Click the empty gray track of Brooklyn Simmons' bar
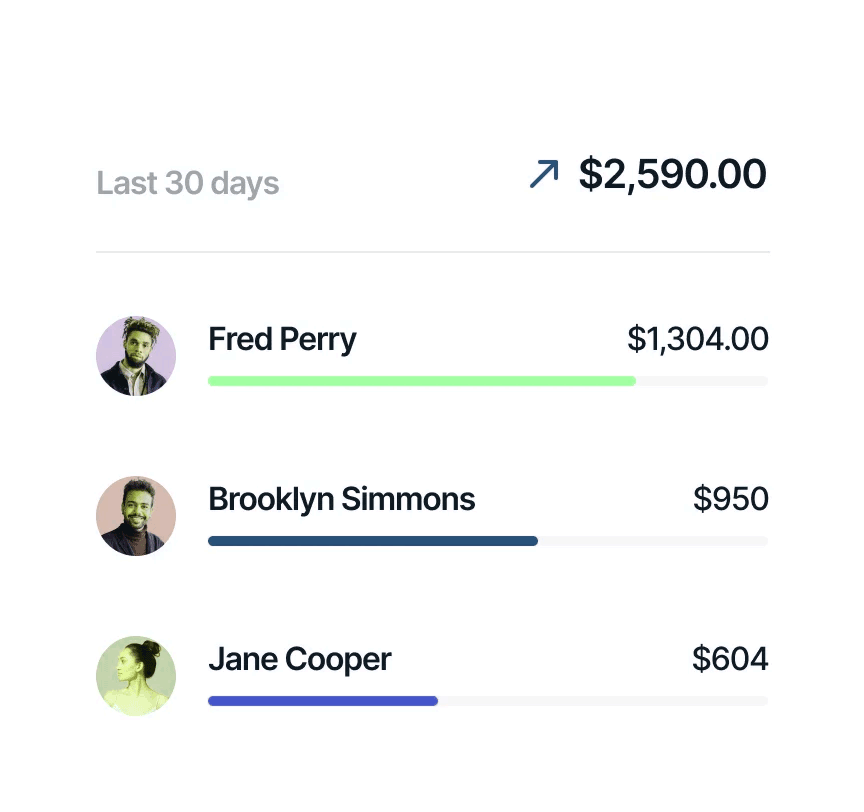Viewport: 864px width, 812px height. point(652,541)
